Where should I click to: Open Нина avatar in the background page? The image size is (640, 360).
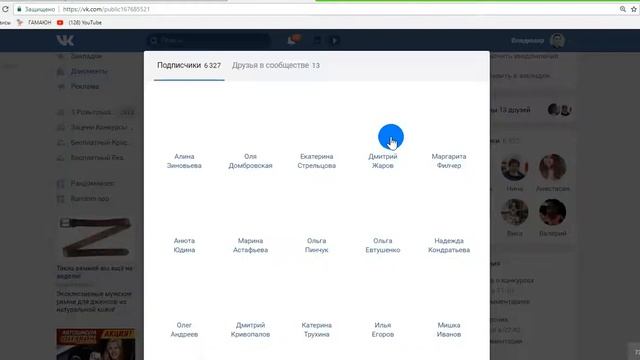coord(514,167)
